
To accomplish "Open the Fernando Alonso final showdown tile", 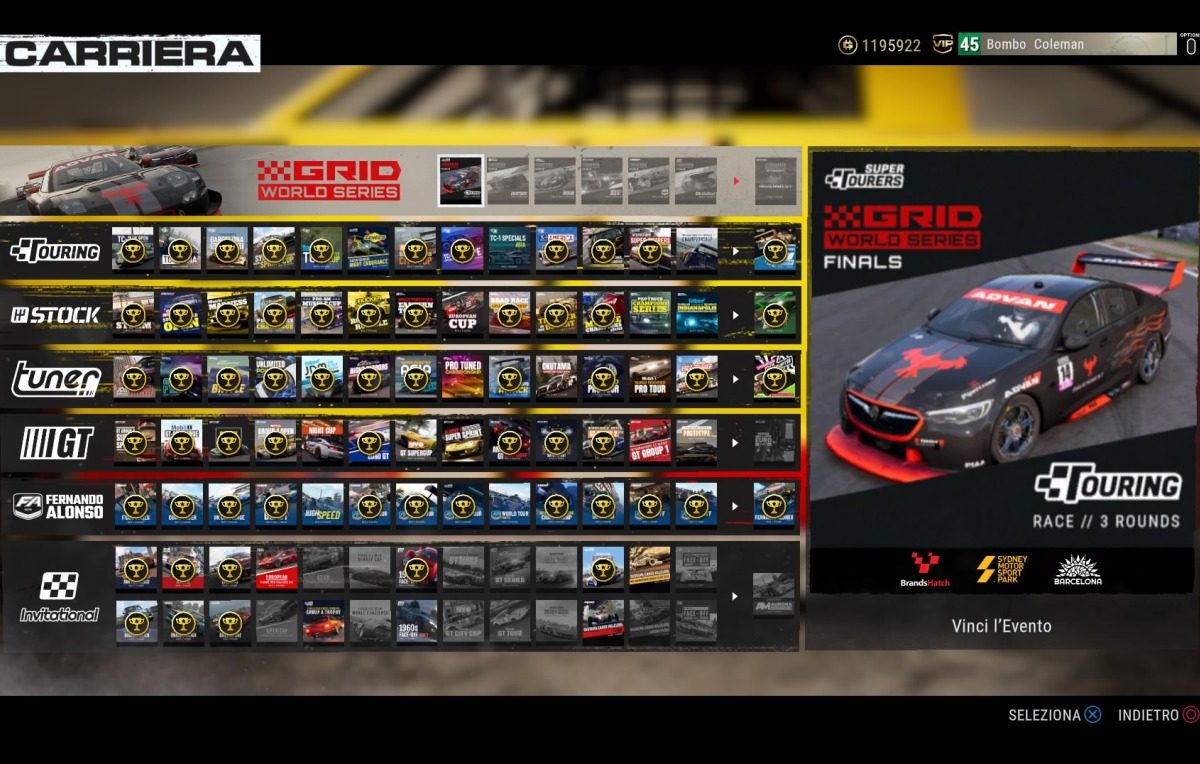I will coord(774,506).
